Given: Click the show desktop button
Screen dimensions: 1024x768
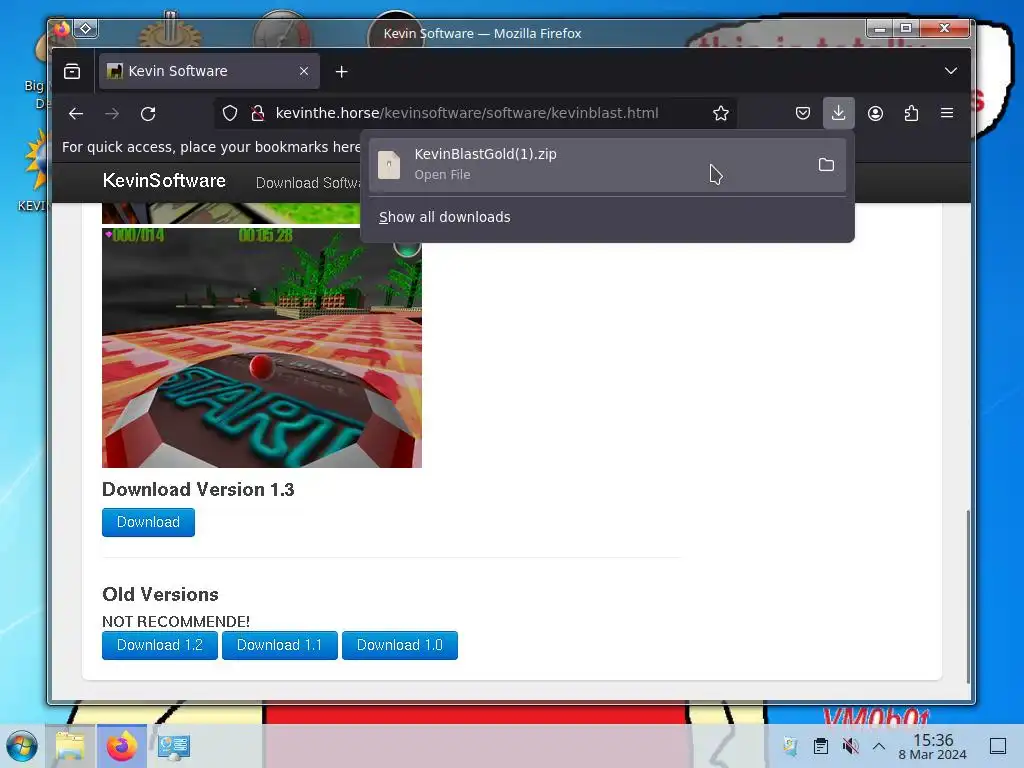Looking at the screenshot, I should (x=998, y=746).
